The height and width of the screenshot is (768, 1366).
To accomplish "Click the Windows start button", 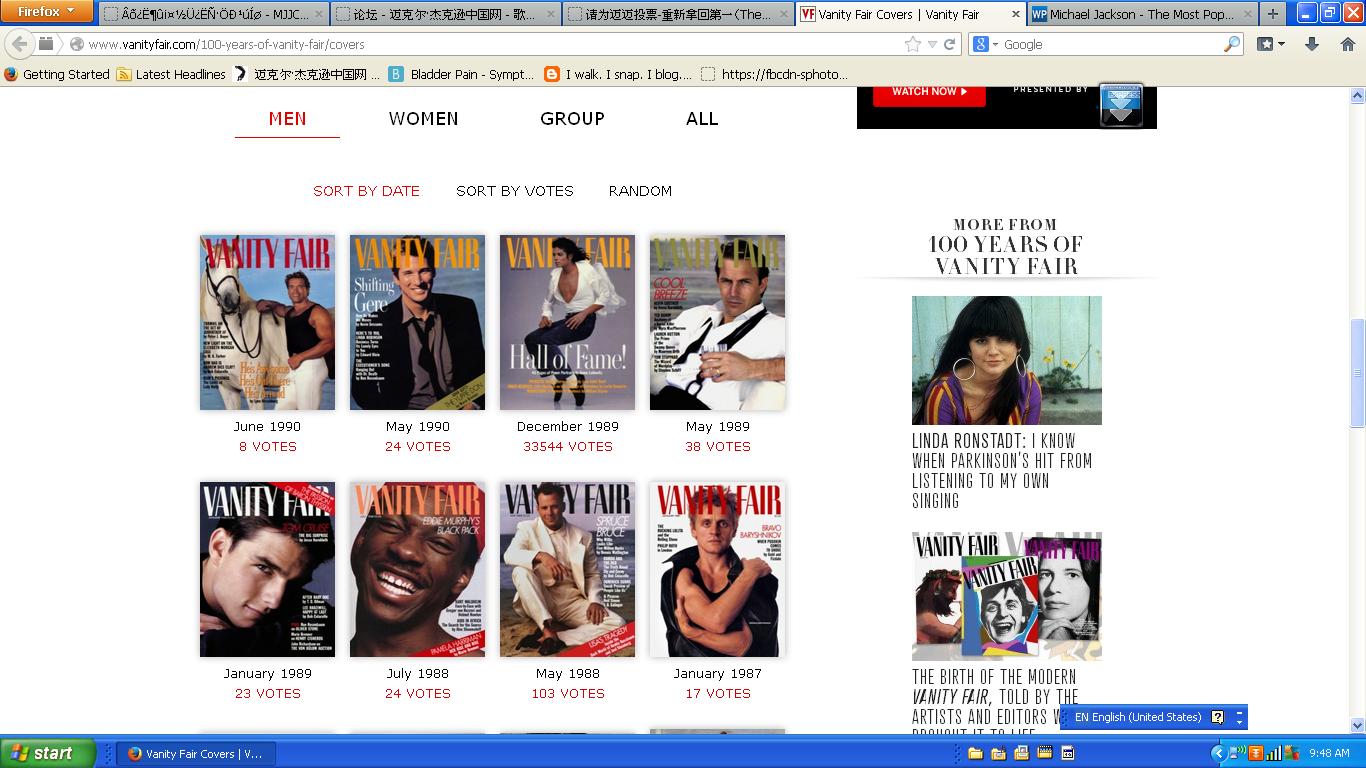I will tap(48, 753).
